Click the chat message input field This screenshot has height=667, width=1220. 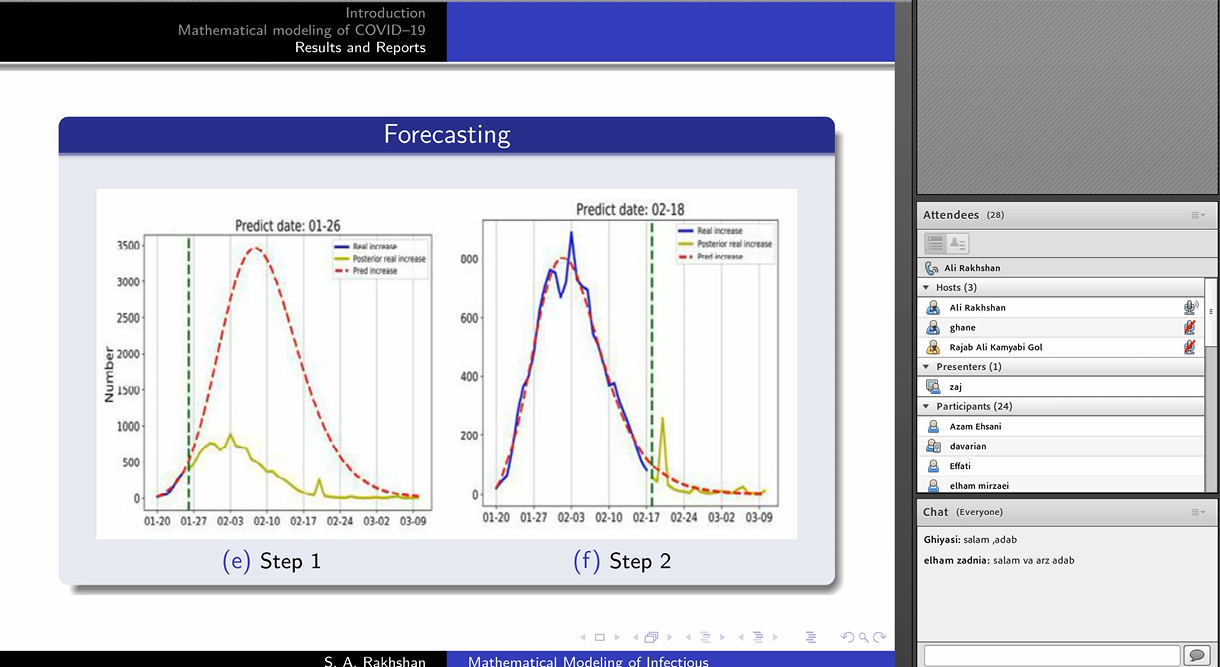1051,655
